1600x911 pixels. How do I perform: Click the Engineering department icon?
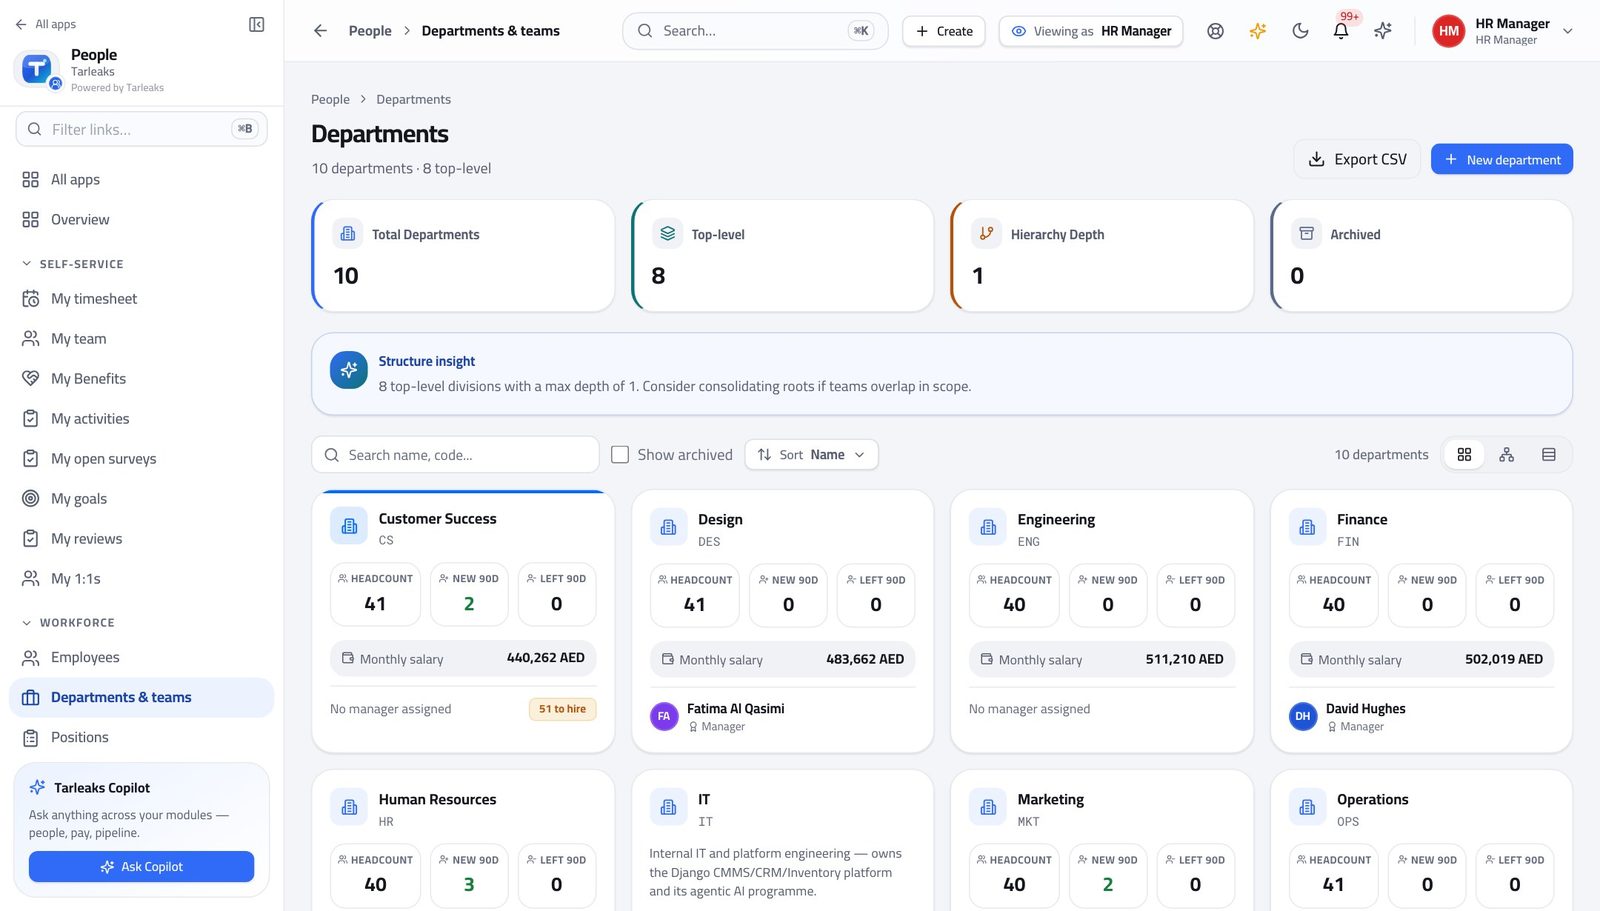click(x=988, y=527)
